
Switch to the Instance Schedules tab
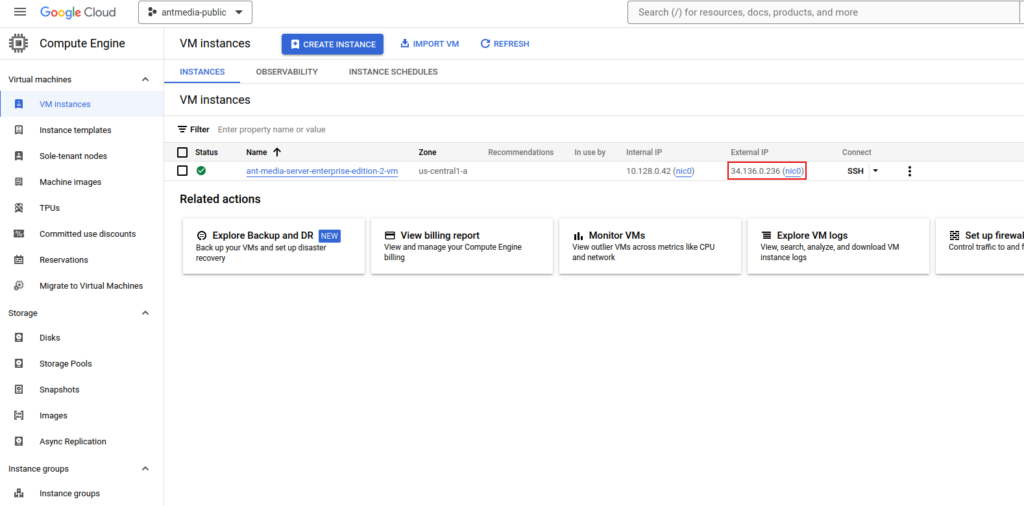click(393, 72)
